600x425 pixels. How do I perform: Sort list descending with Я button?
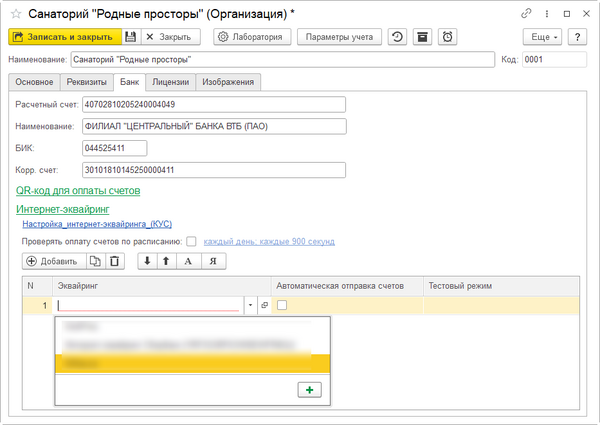click(214, 261)
